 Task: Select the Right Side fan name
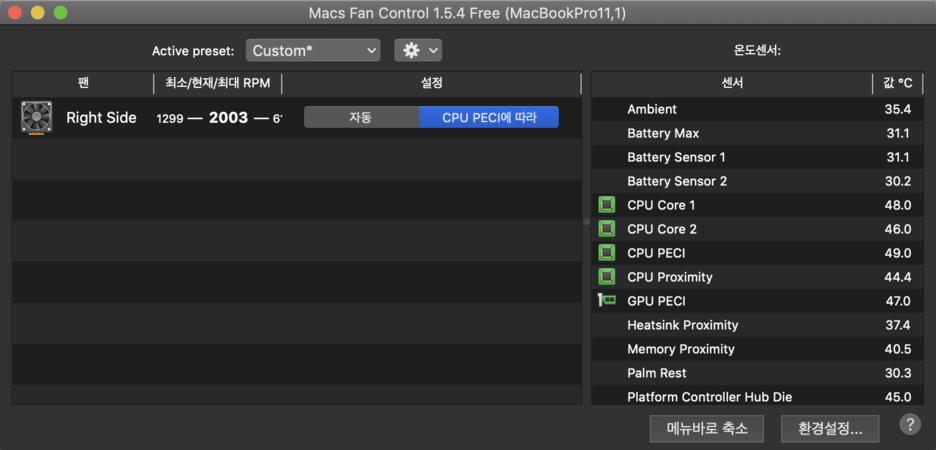click(x=101, y=118)
